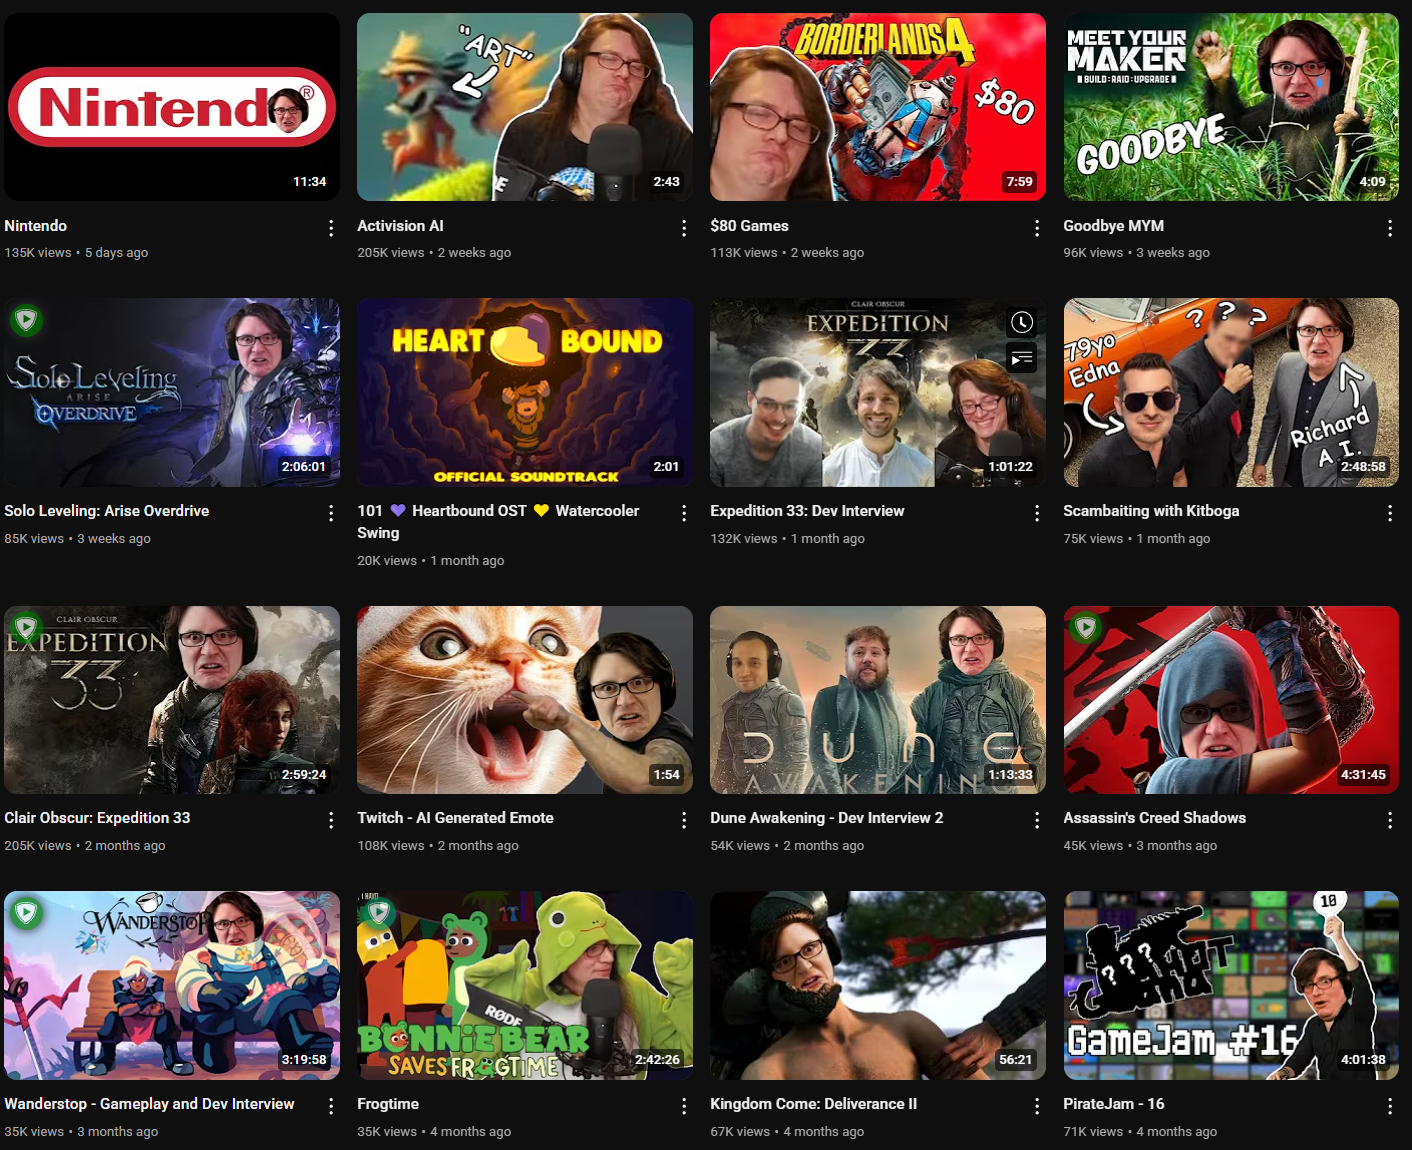Click '20K views • 1 month ago' text
The width and height of the screenshot is (1412, 1150).
pos(431,561)
